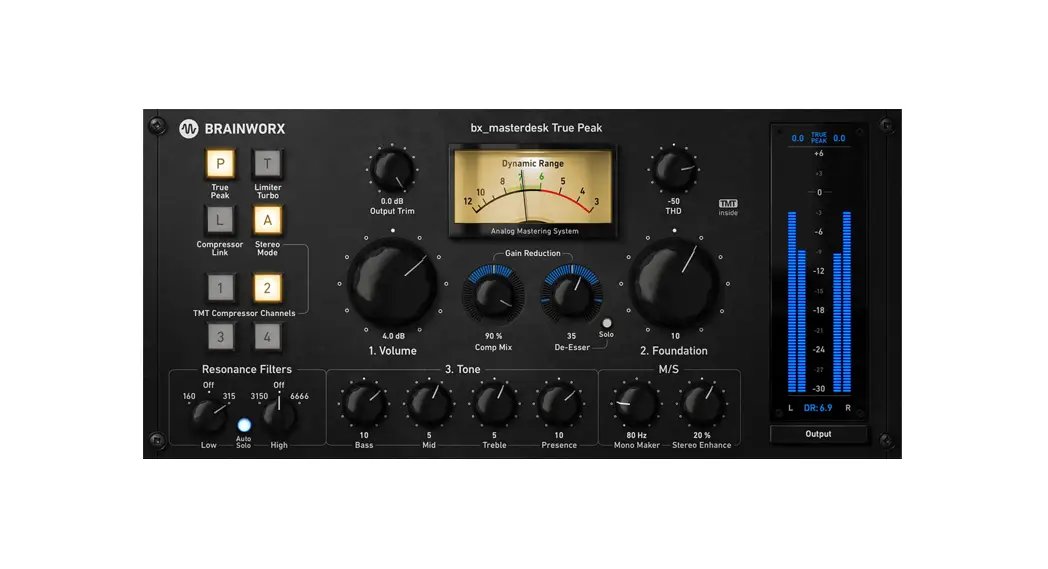Image resolution: width=1048 pixels, height=569 pixels.
Task: Toggle the Auto Solo light button
Action: (244, 425)
